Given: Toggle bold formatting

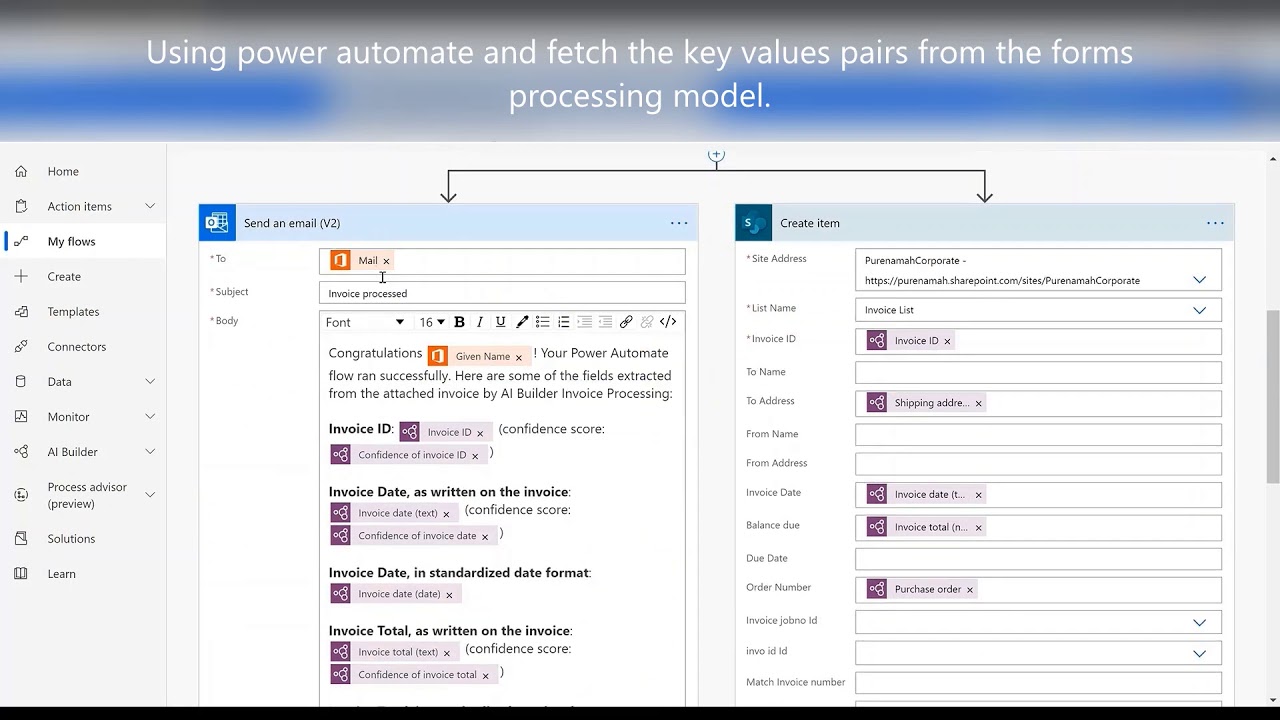Looking at the screenshot, I should tap(459, 322).
